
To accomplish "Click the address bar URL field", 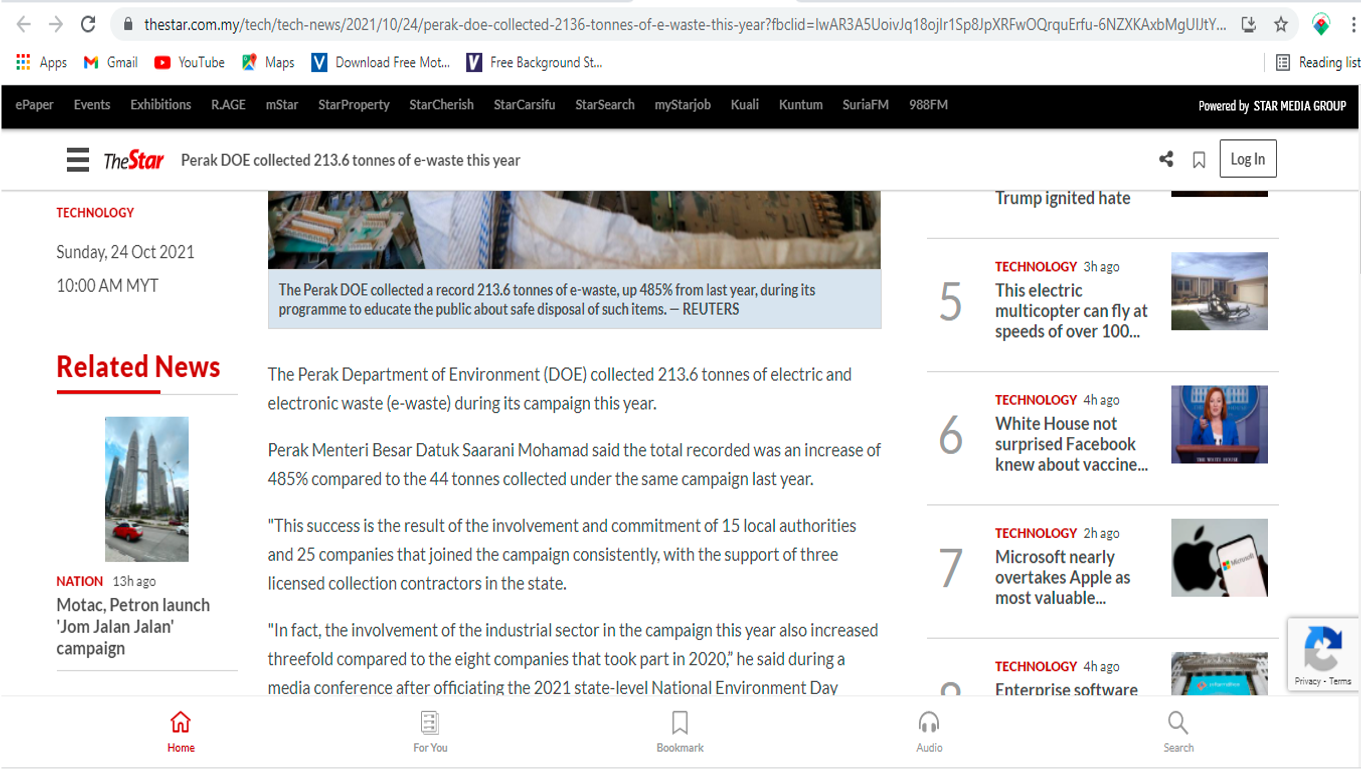I will [x=684, y=24].
